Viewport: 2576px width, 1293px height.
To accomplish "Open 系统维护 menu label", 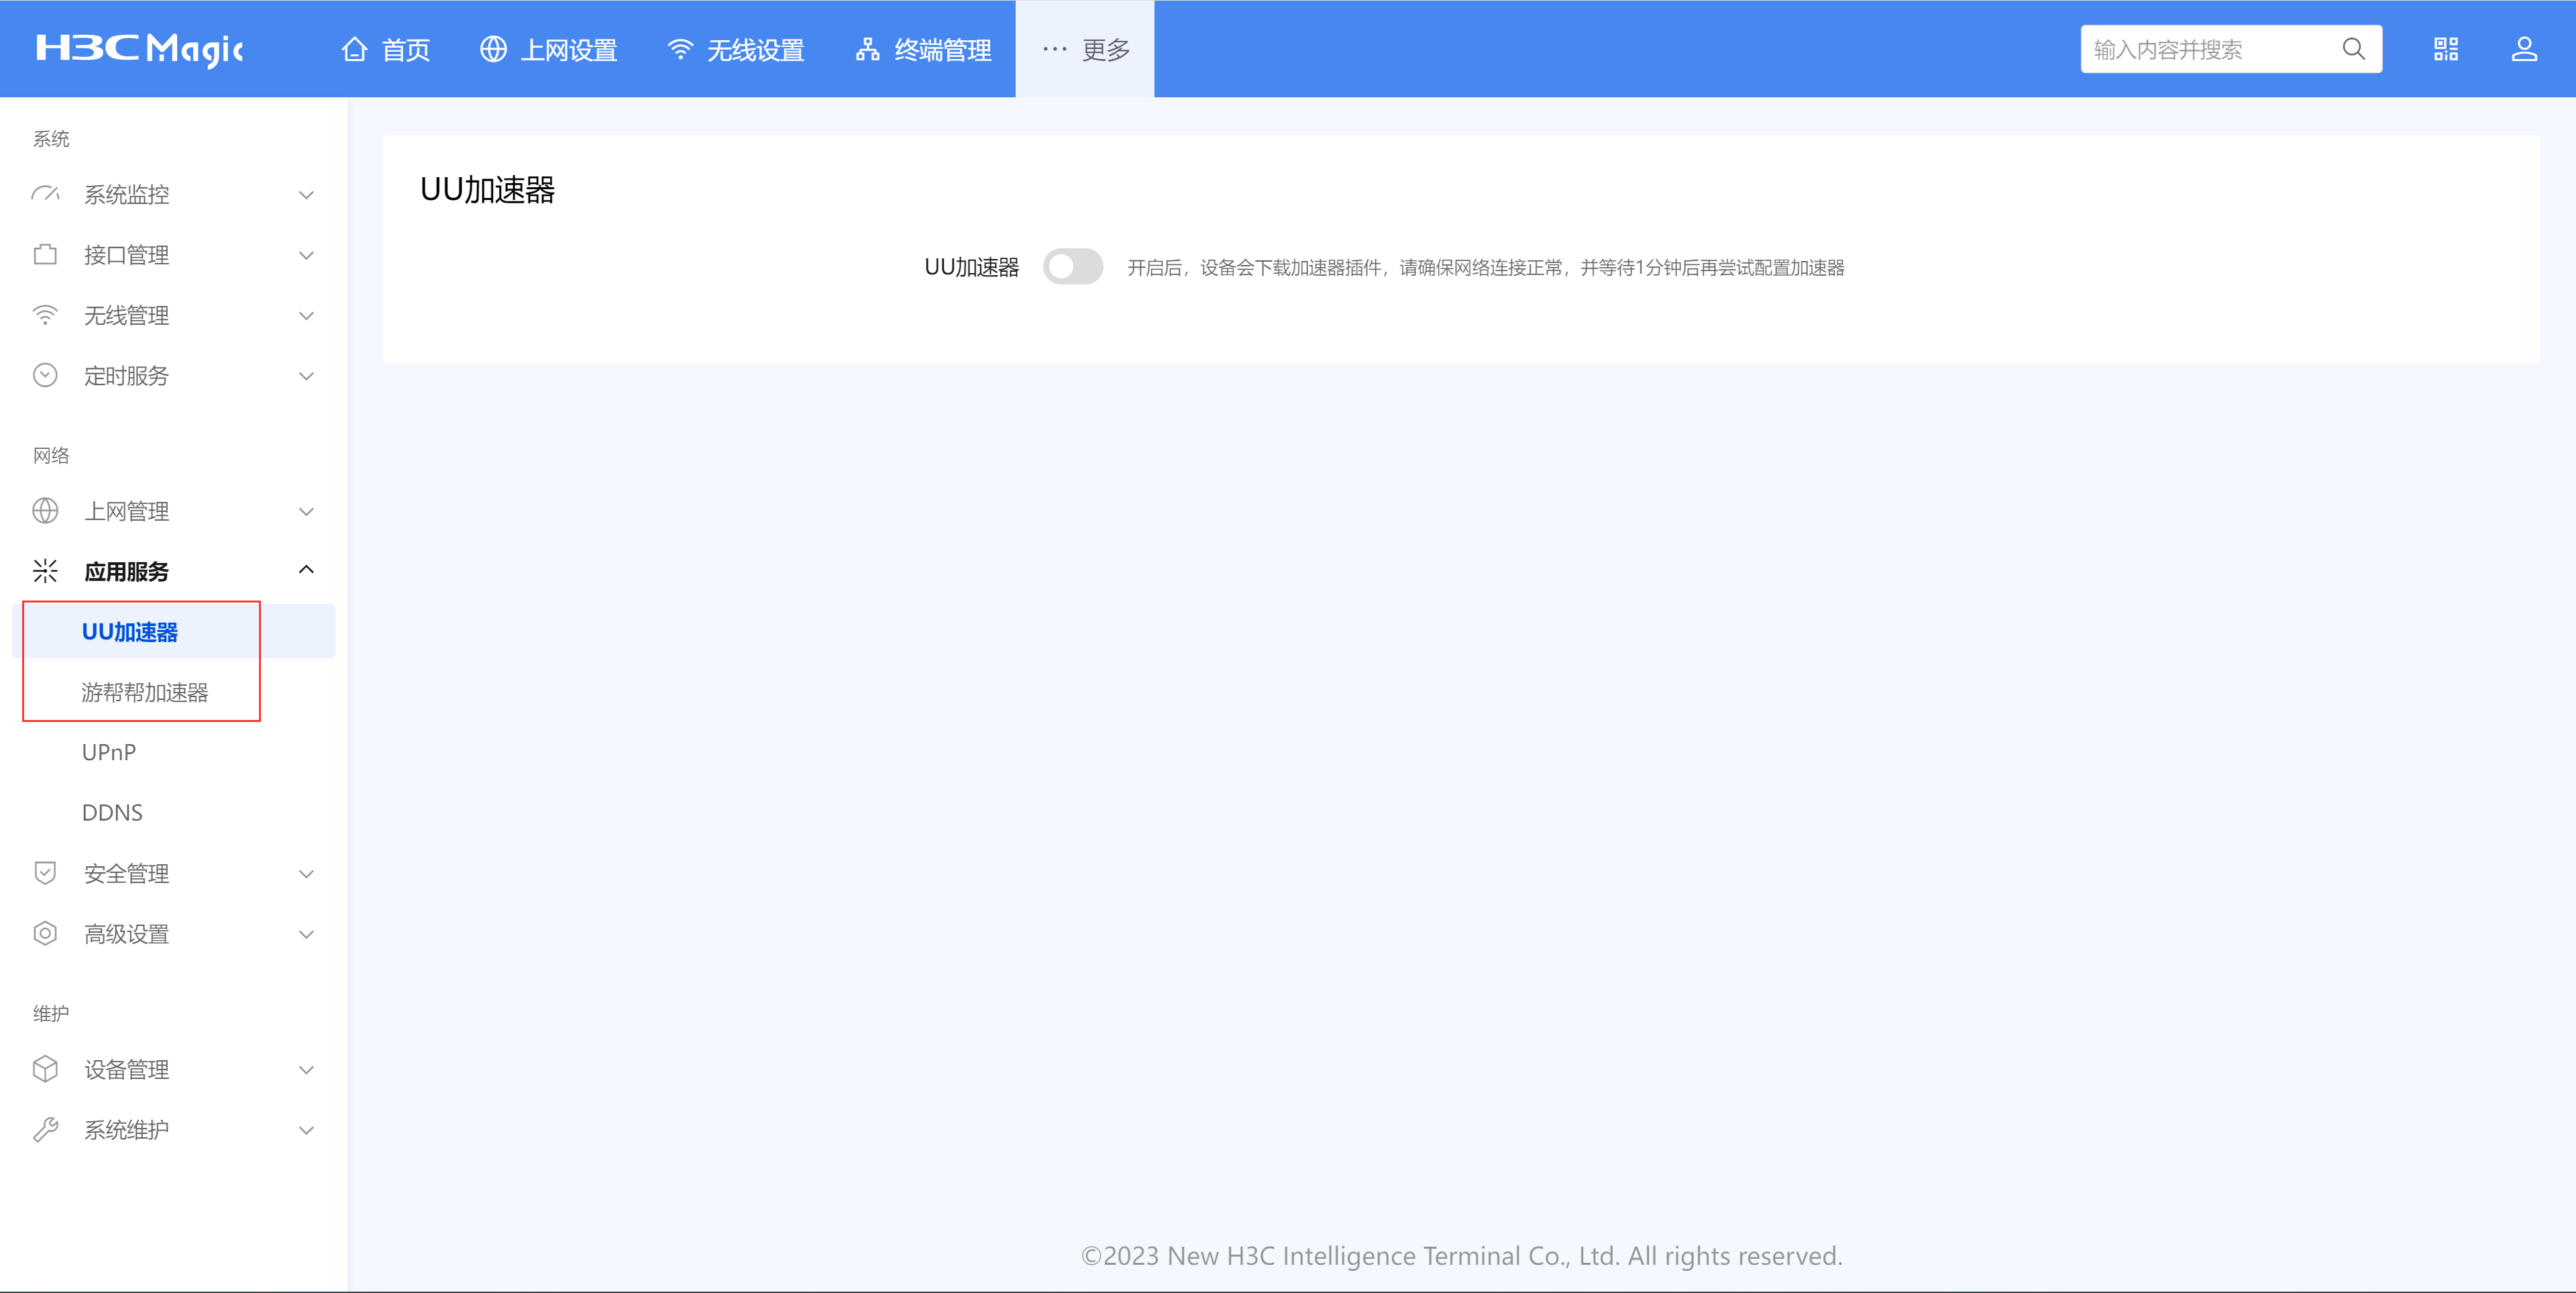I will pos(127,1129).
